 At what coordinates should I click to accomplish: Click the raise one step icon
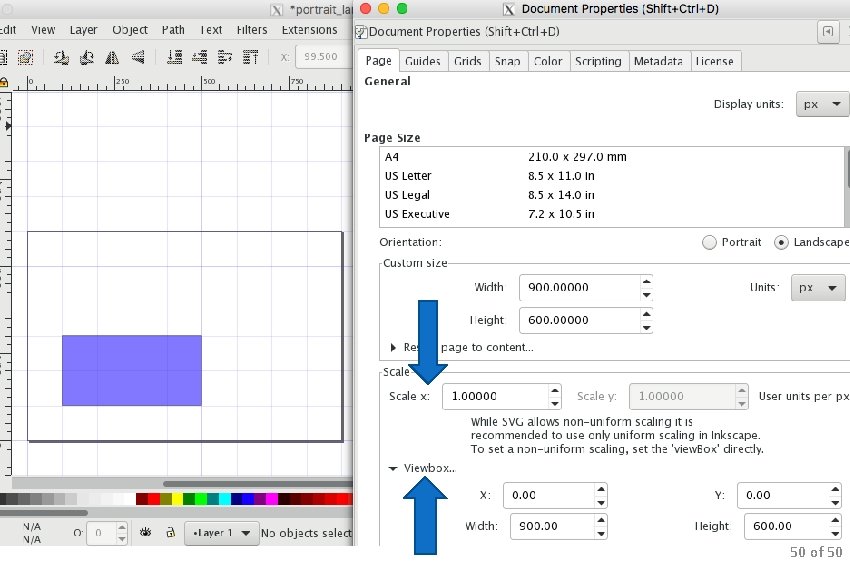pyautogui.click(x=225, y=57)
